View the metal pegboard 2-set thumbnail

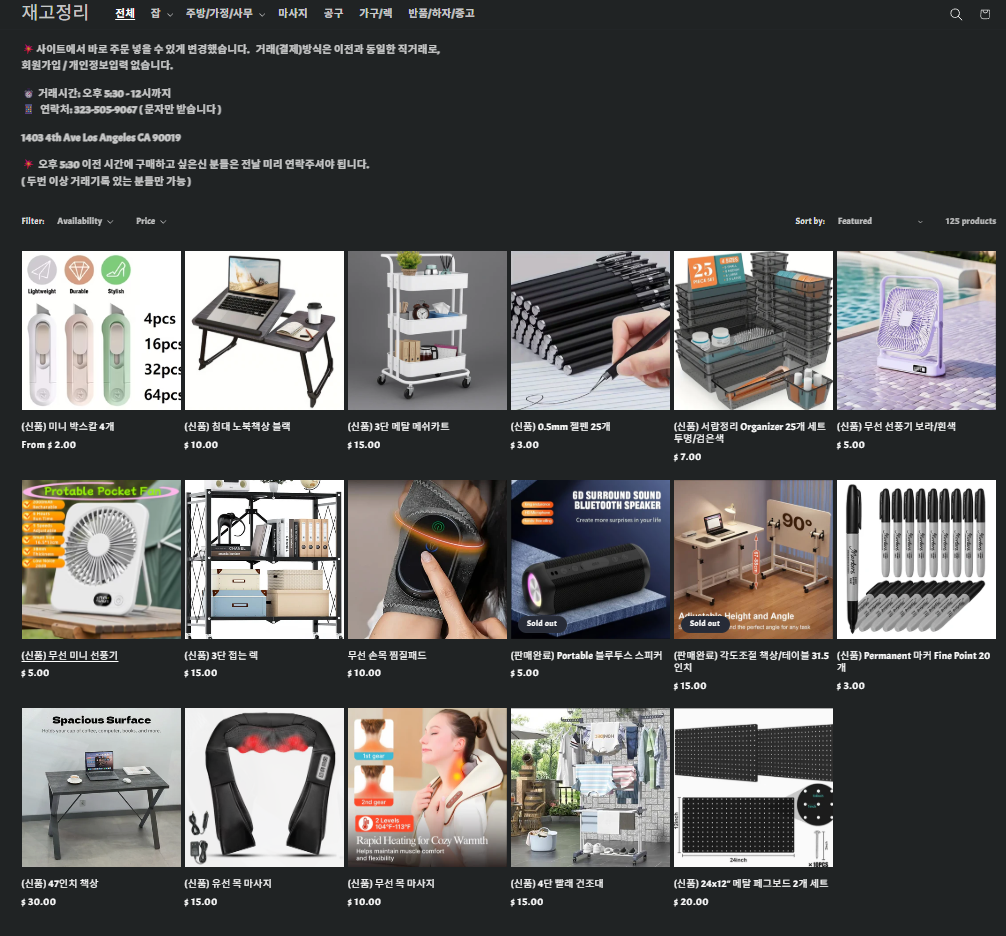pyautogui.click(x=753, y=788)
